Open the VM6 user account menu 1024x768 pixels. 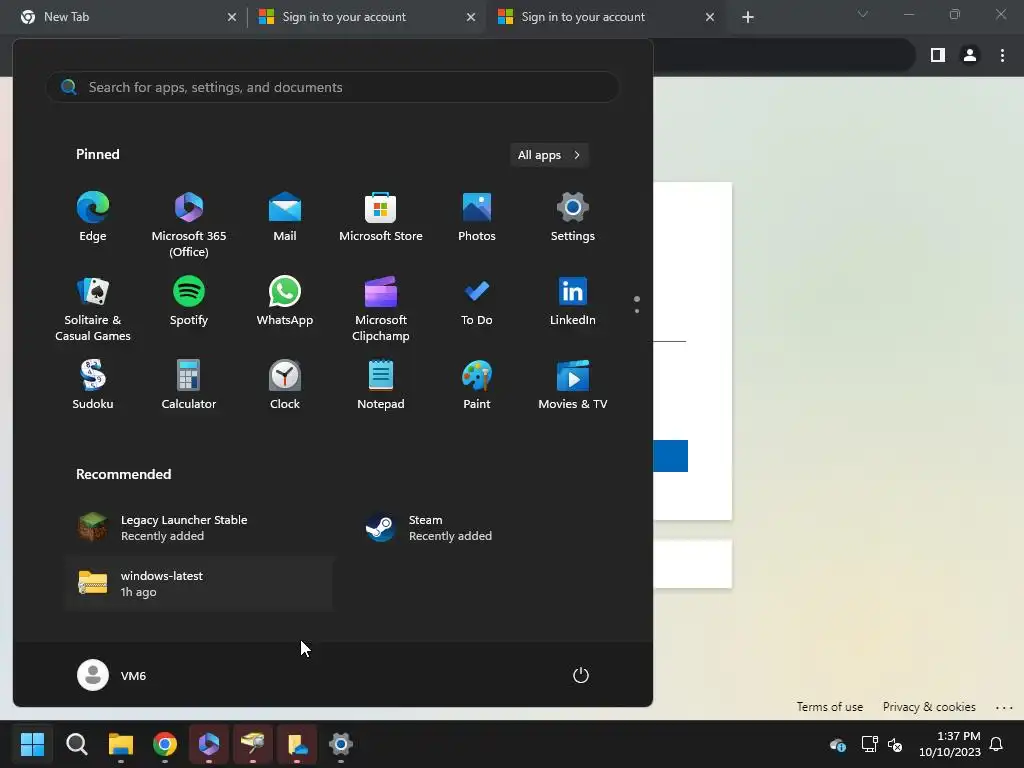pyautogui.click(x=112, y=675)
